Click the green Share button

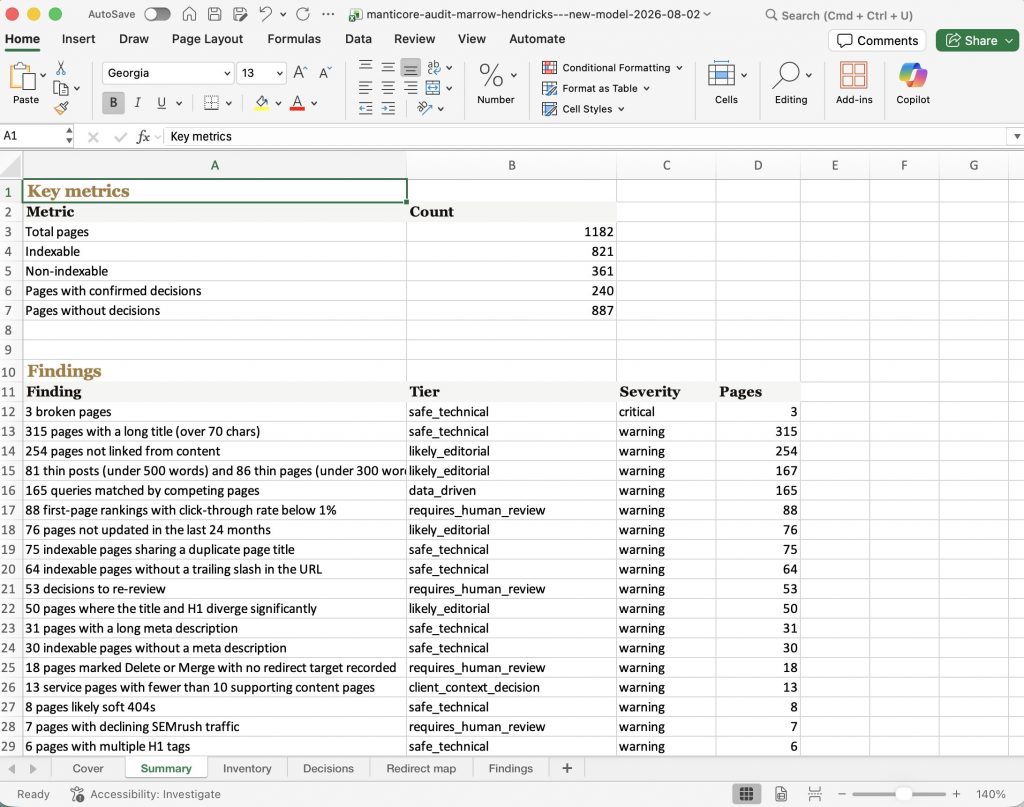click(x=978, y=40)
